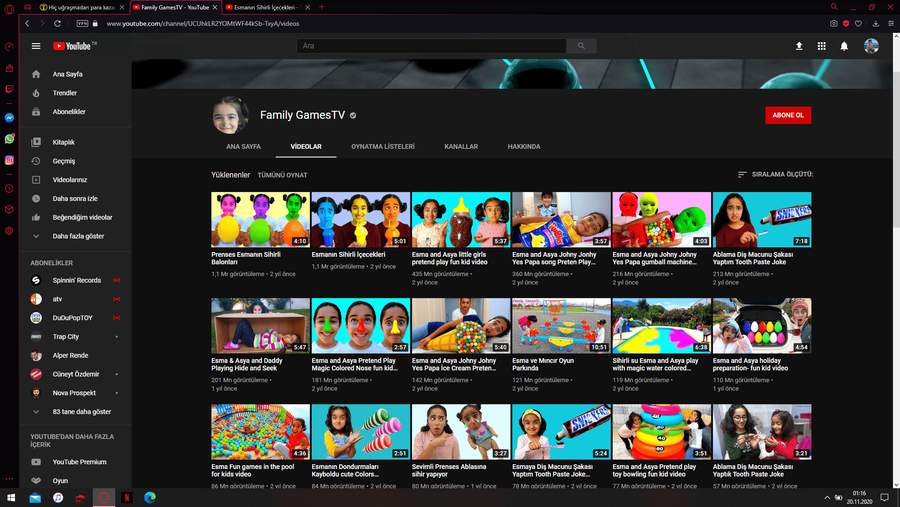Screen dimensions: 900x507
Task: Open Netflix from taskbar
Action: [x=127, y=498]
